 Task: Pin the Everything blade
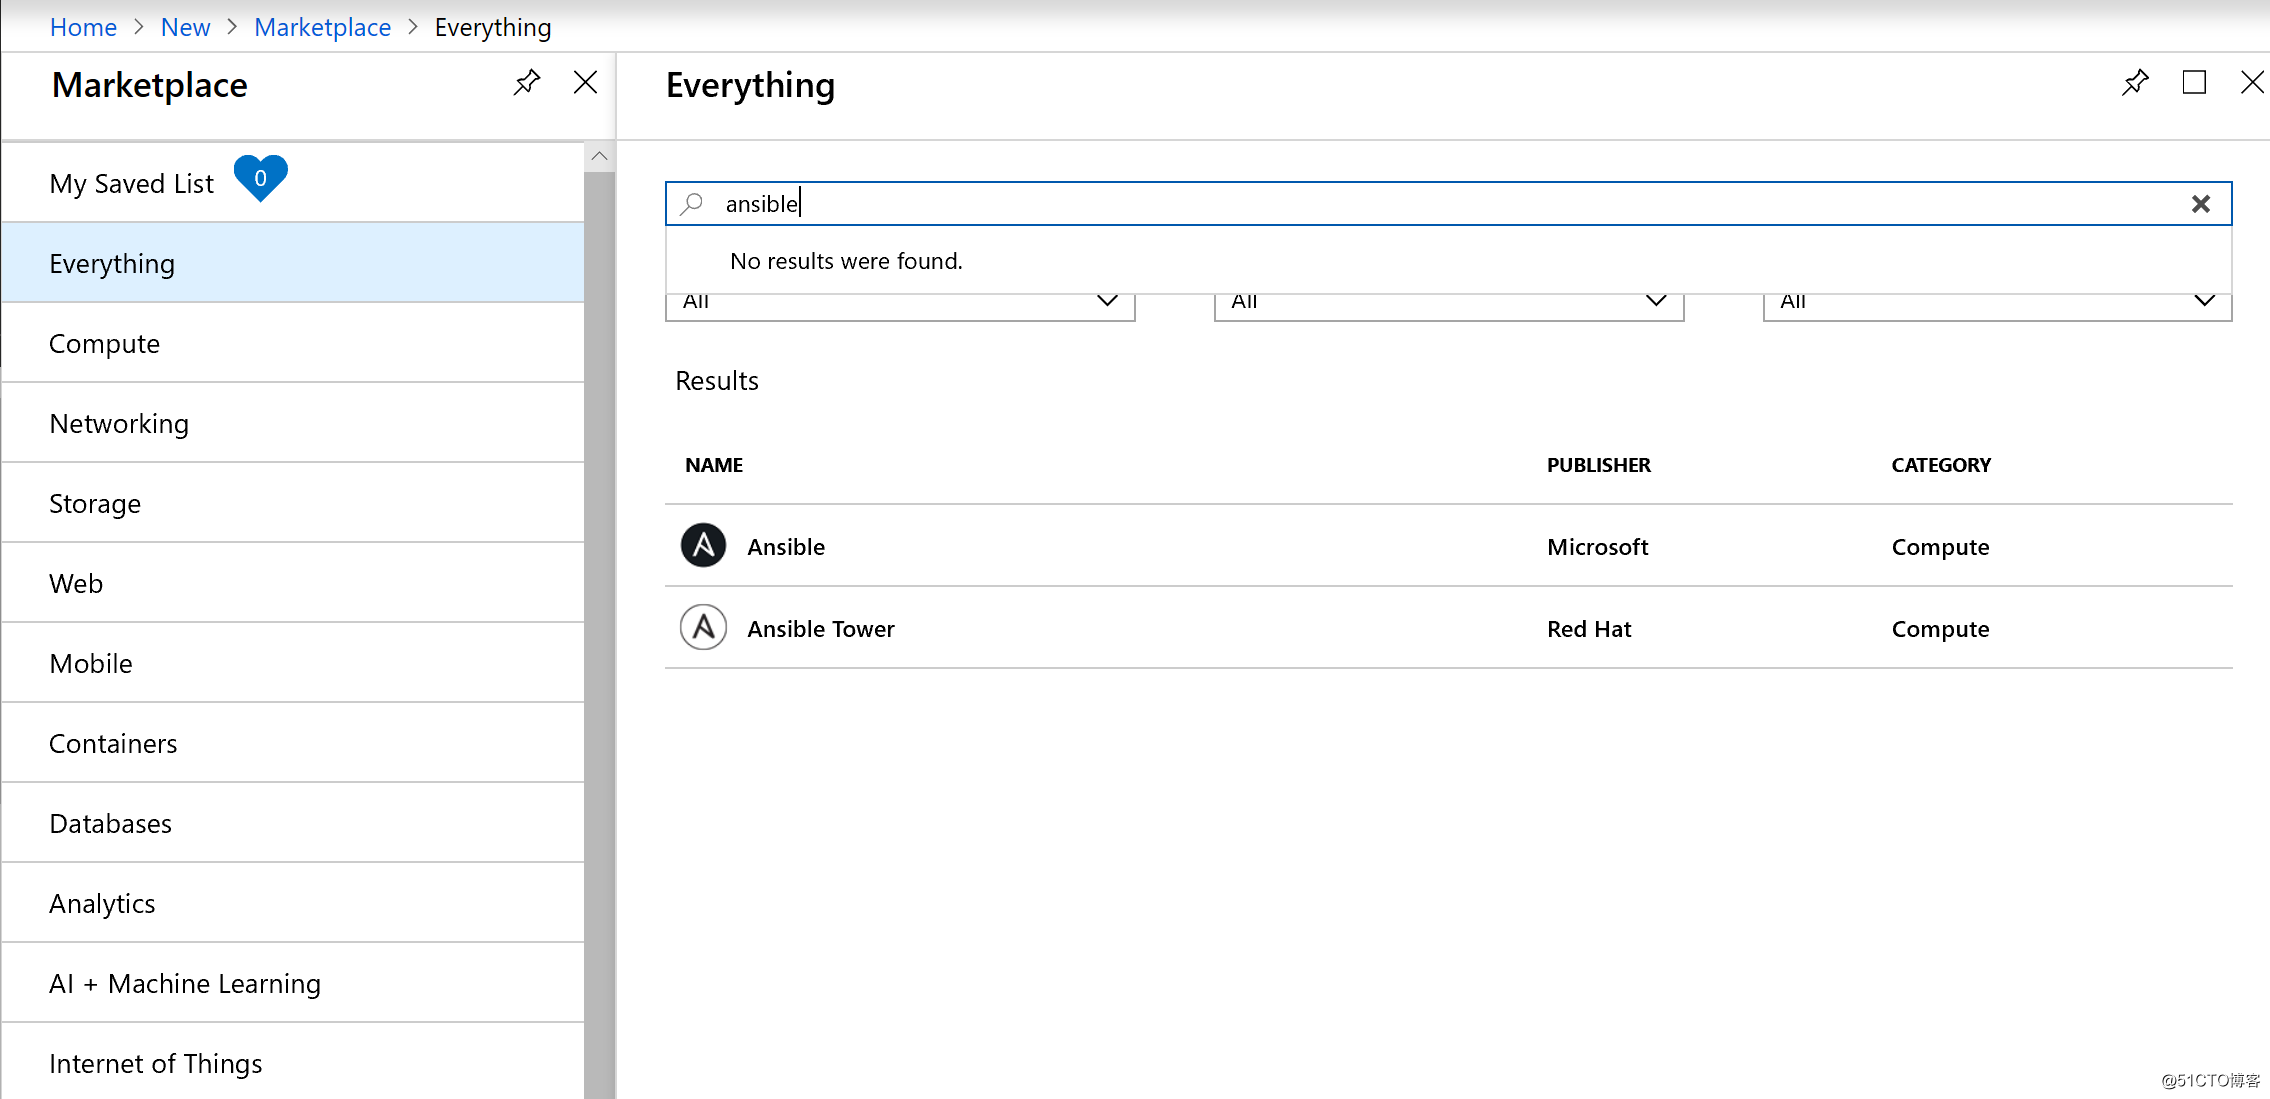pos(2135,82)
